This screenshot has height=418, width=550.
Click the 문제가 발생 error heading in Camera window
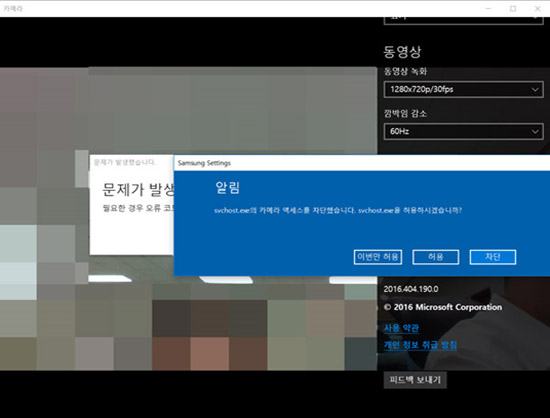tap(138, 190)
